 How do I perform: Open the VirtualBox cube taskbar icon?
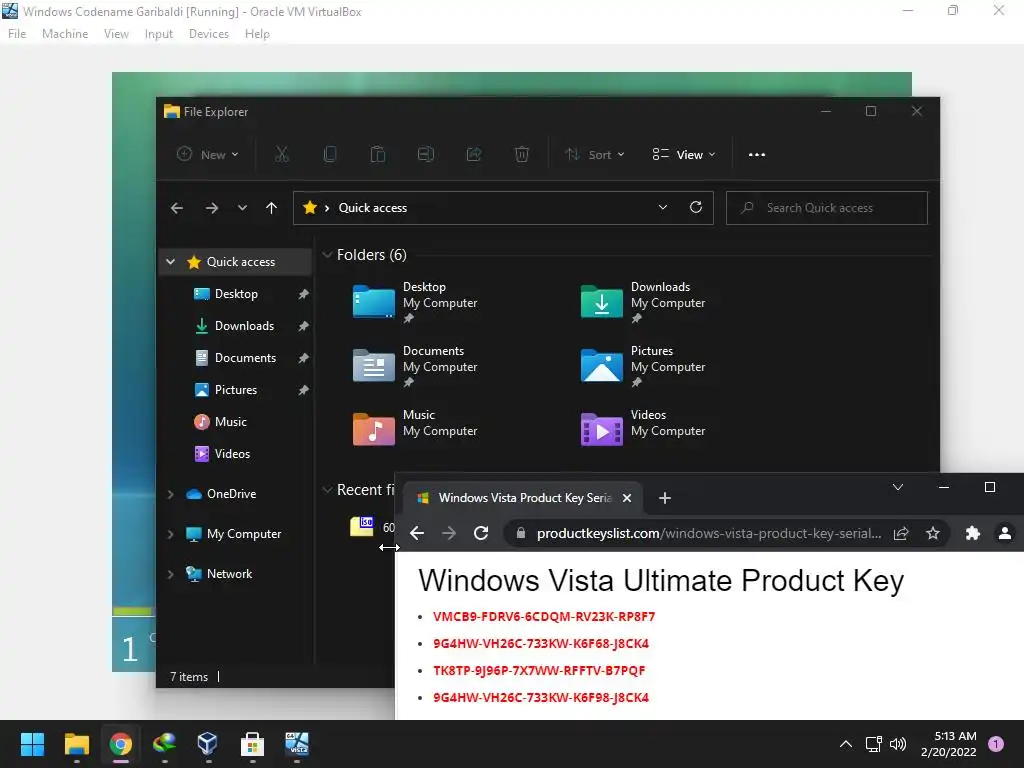point(208,744)
